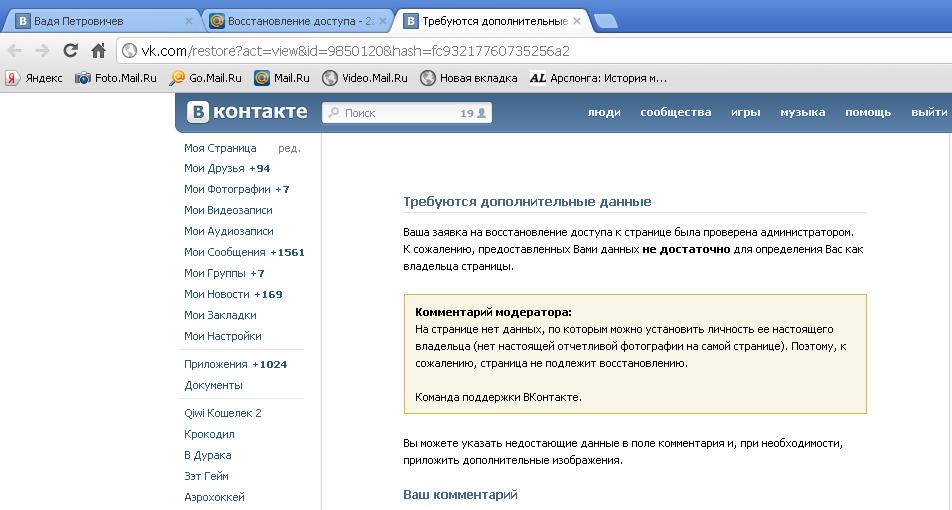Open Мои Друзья
The height and width of the screenshot is (510, 952).
214,168
